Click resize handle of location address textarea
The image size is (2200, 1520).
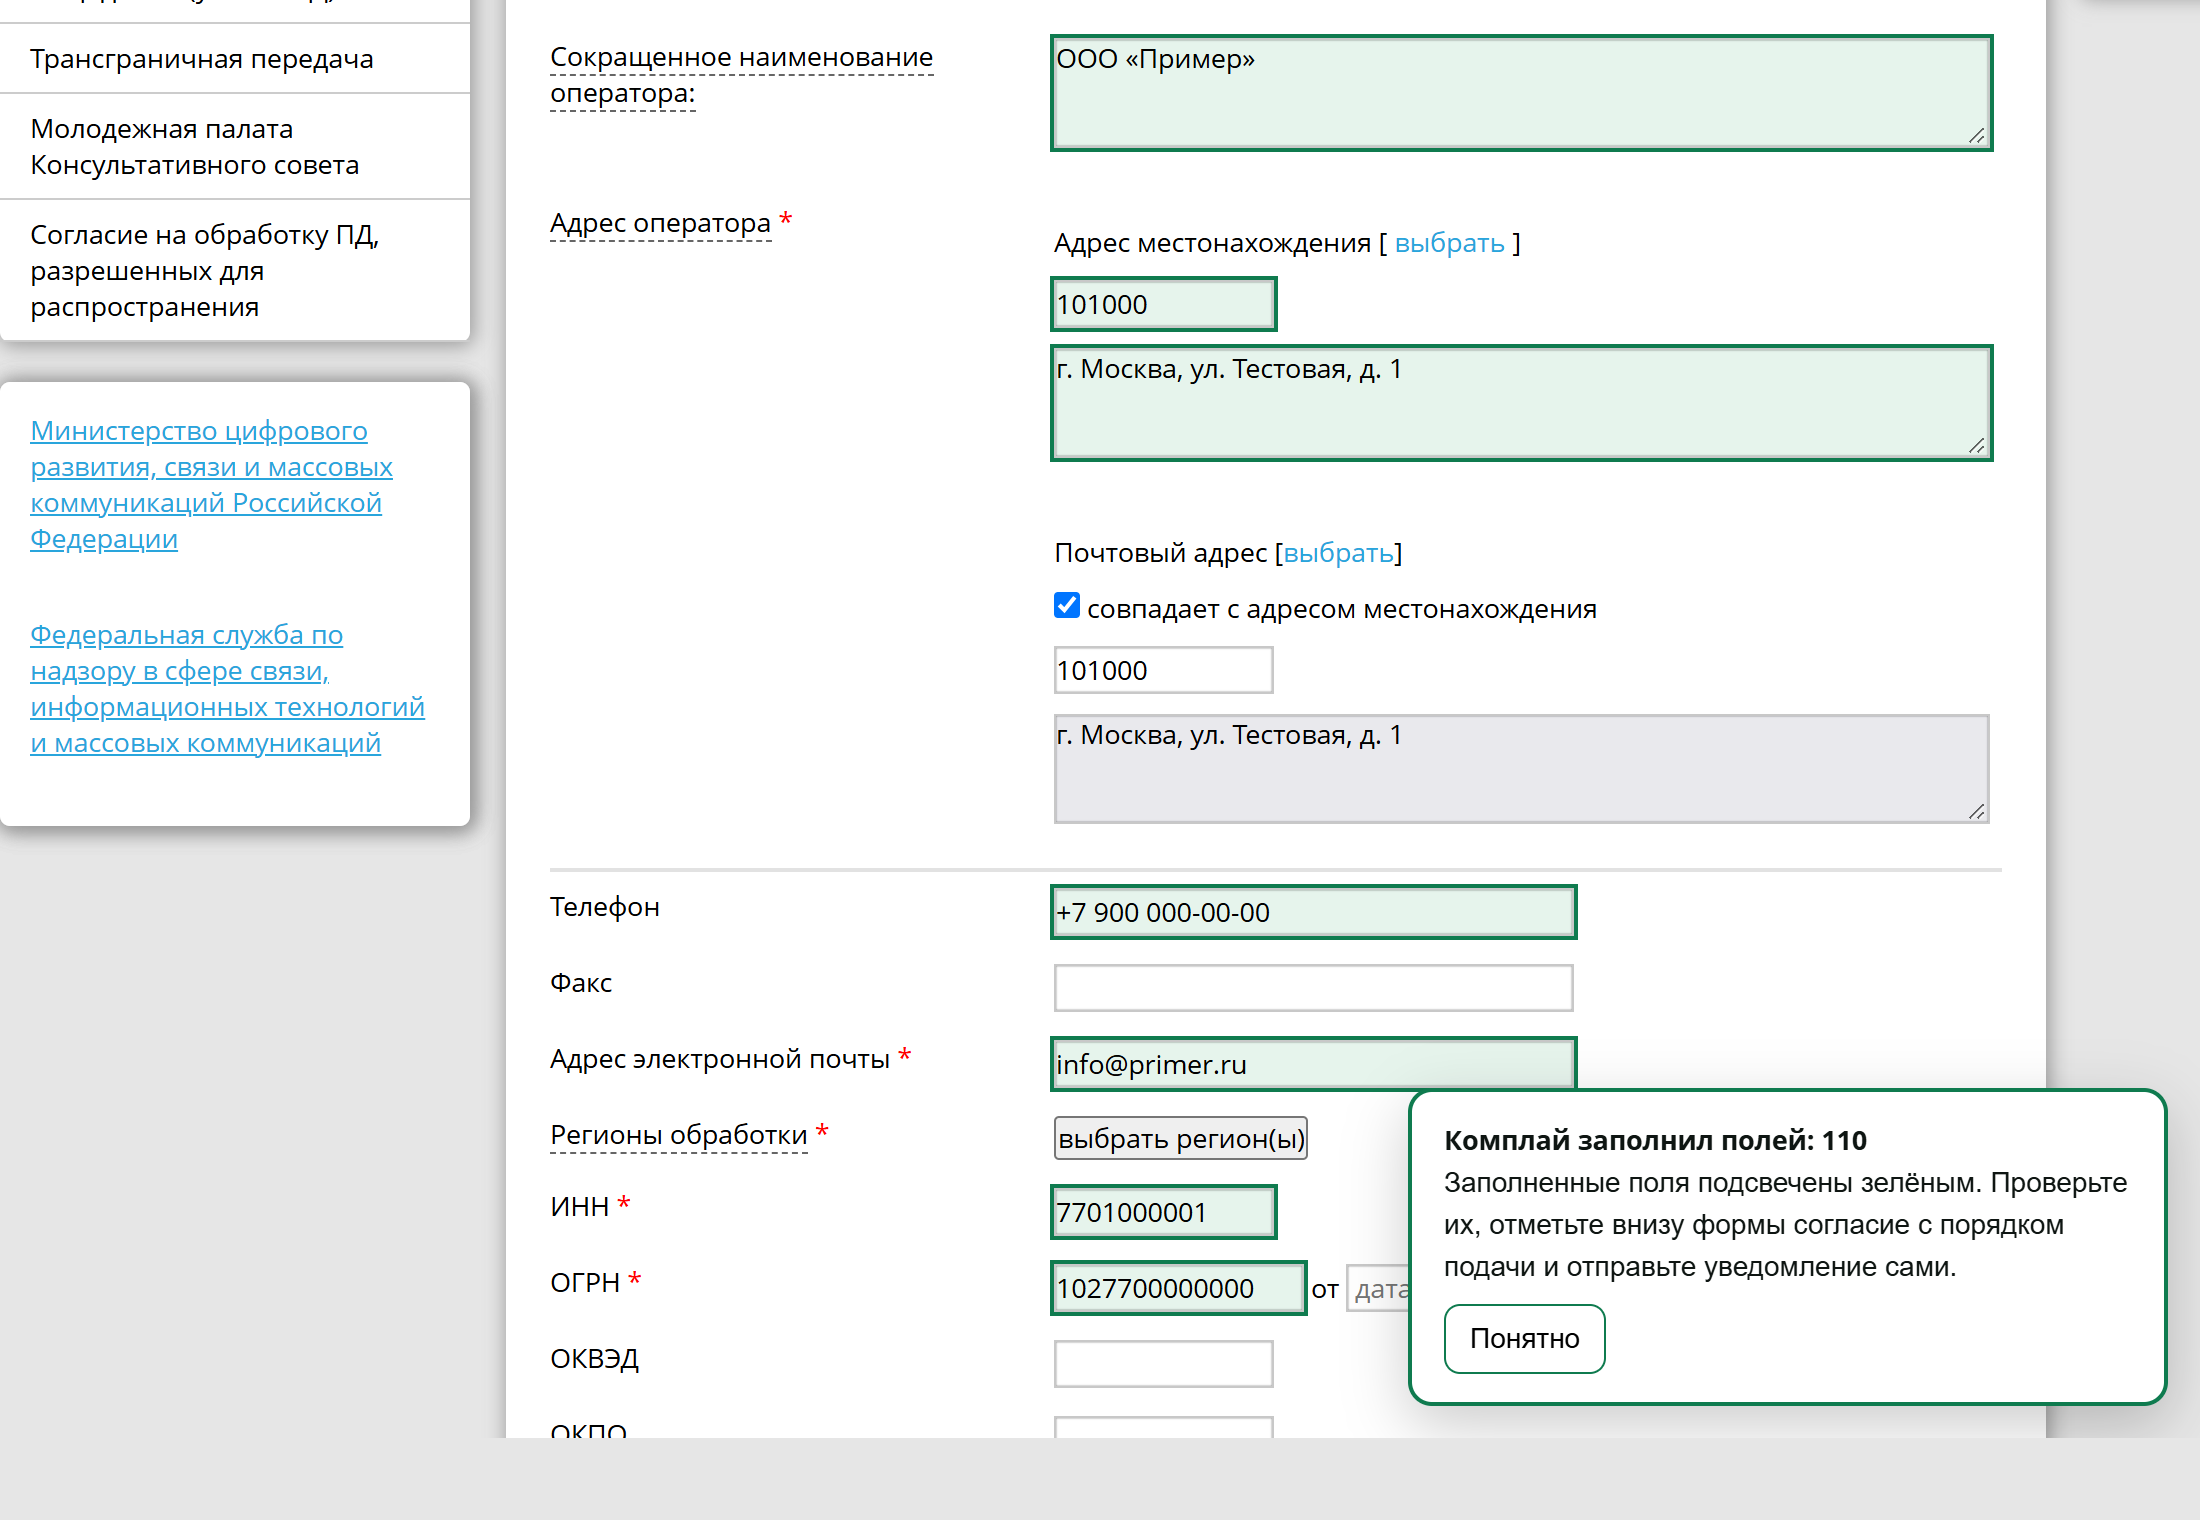pyautogui.click(x=1977, y=446)
